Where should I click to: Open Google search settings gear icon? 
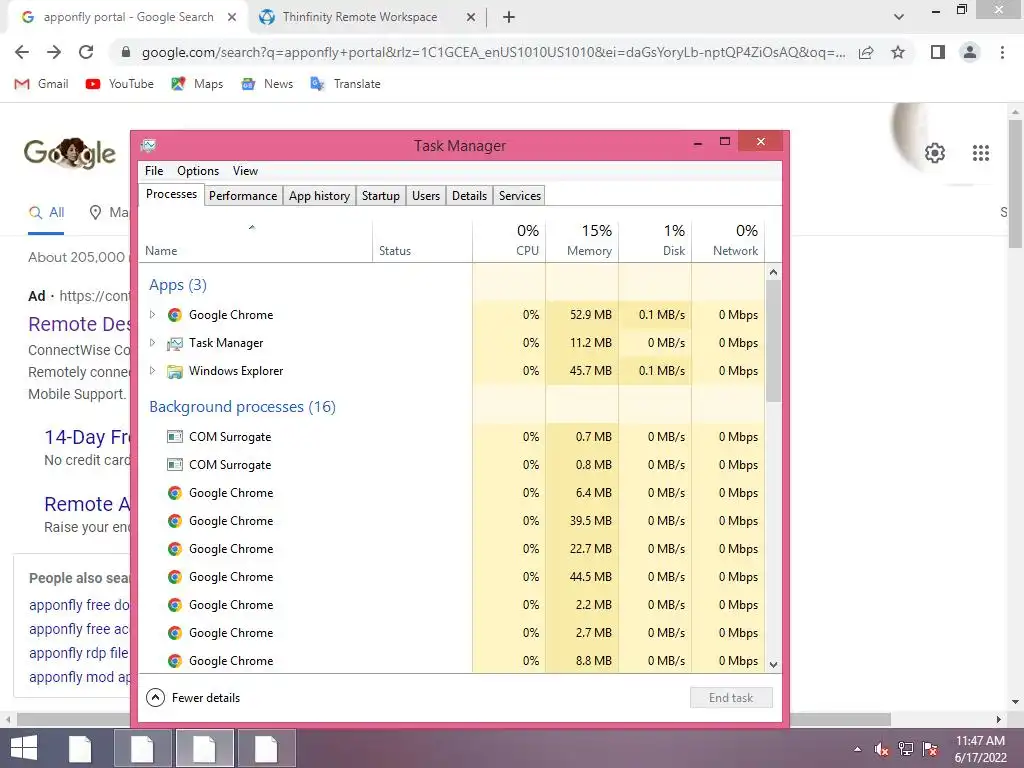pos(935,153)
